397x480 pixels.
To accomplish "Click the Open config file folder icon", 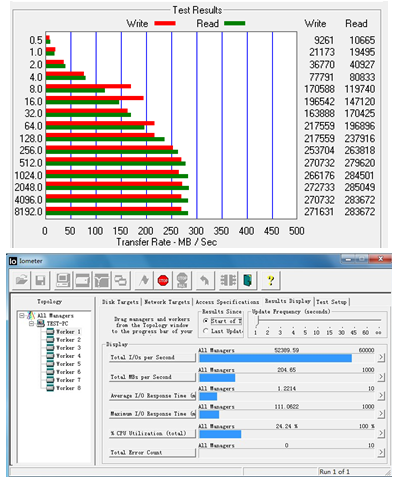I will click(x=22, y=280).
